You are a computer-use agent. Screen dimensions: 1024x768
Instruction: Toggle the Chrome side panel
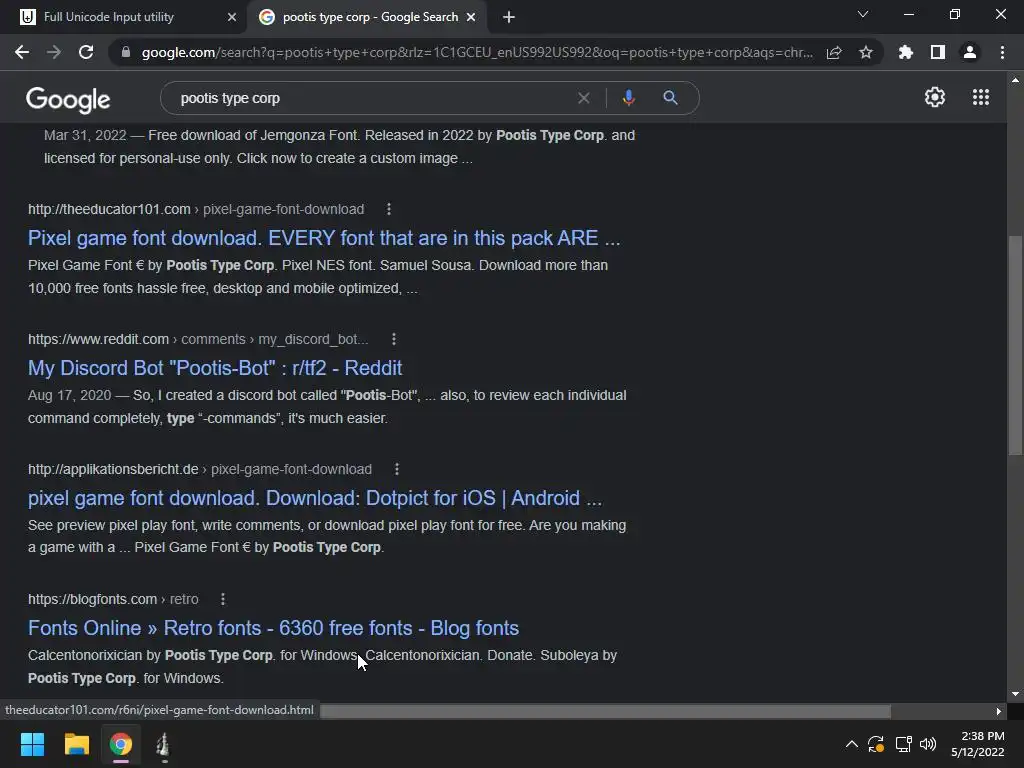[938, 52]
